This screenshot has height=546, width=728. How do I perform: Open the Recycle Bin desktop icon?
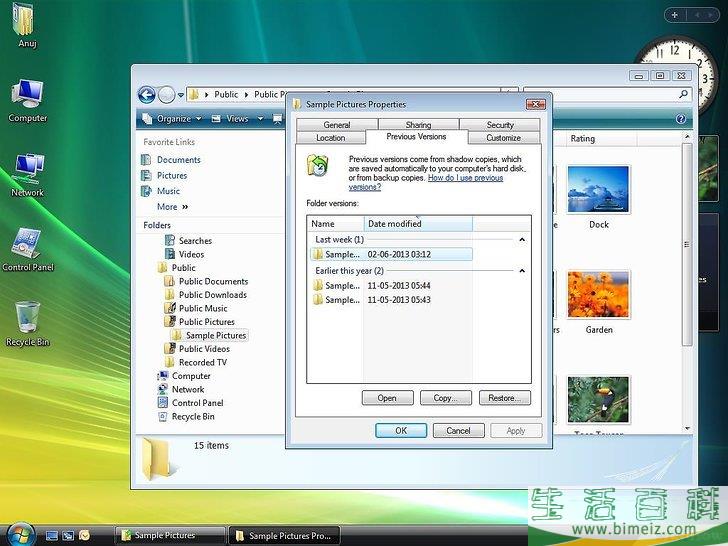pos(27,324)
